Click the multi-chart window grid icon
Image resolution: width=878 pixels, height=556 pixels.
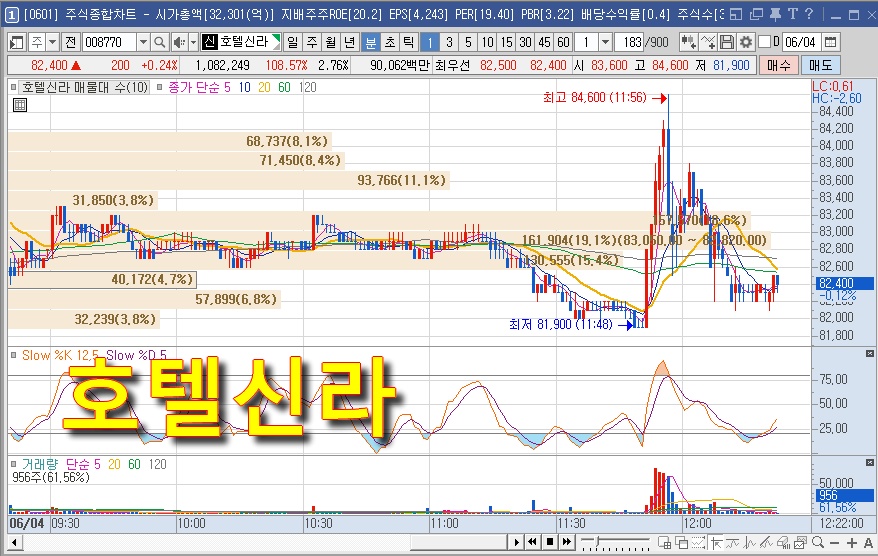coord(665,542)
